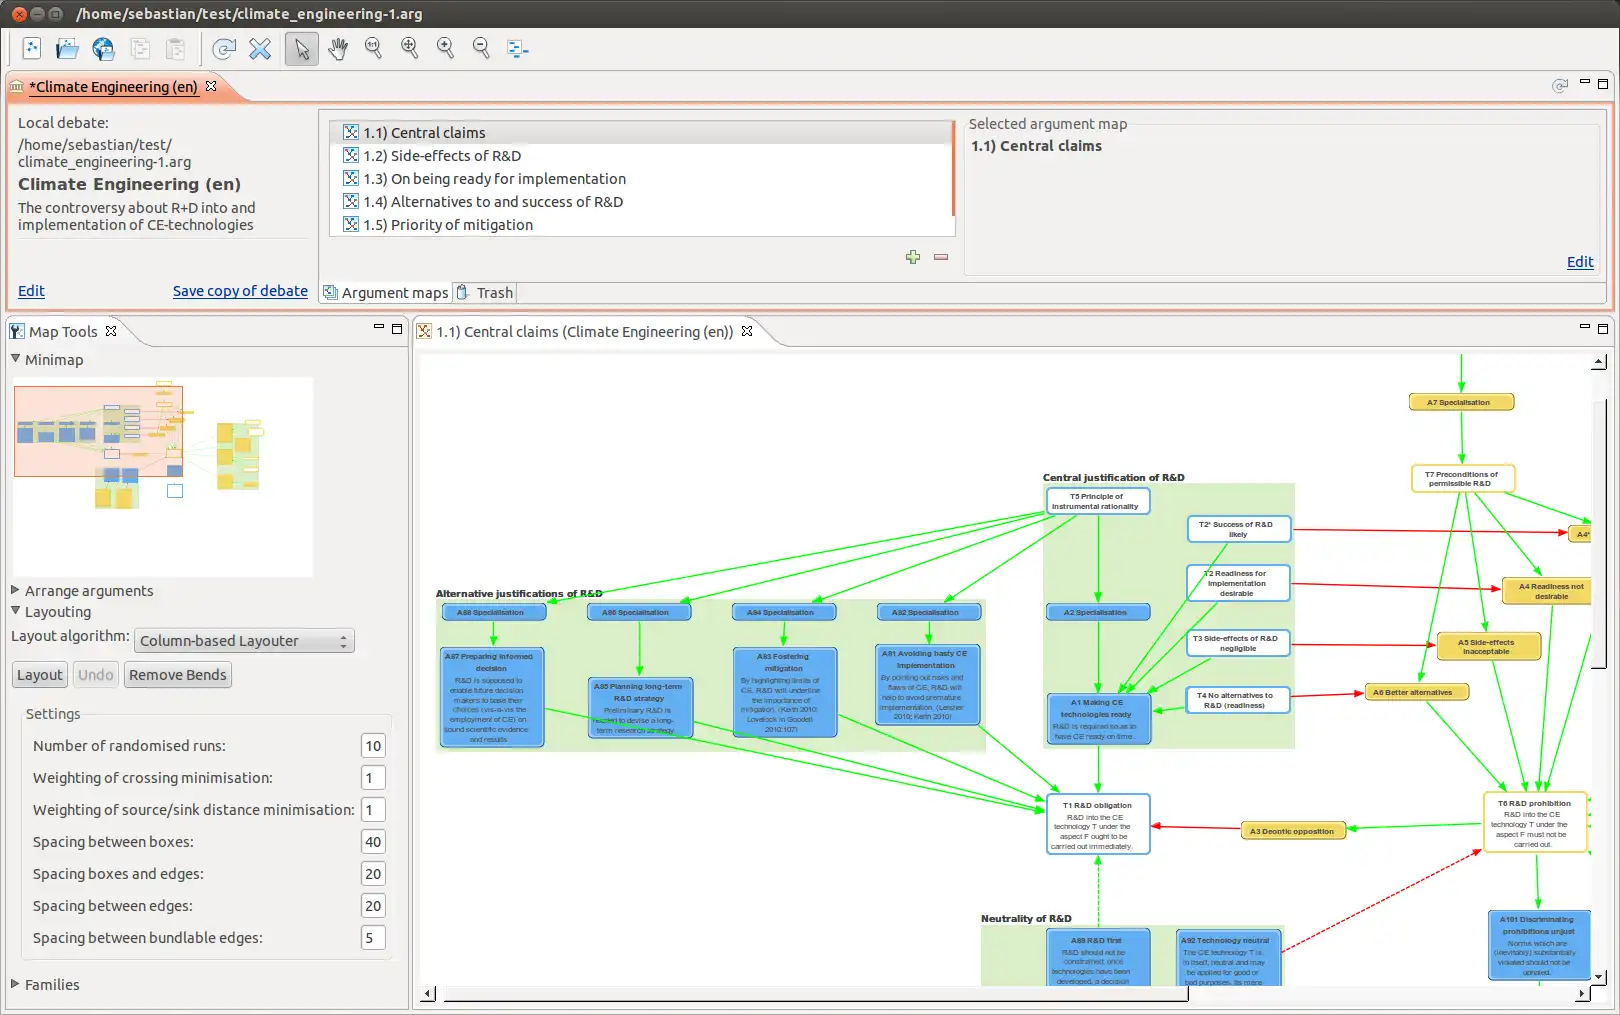Activate the arrow selection tool
Screen dimensions: 1620x1015
pos(301,48)
